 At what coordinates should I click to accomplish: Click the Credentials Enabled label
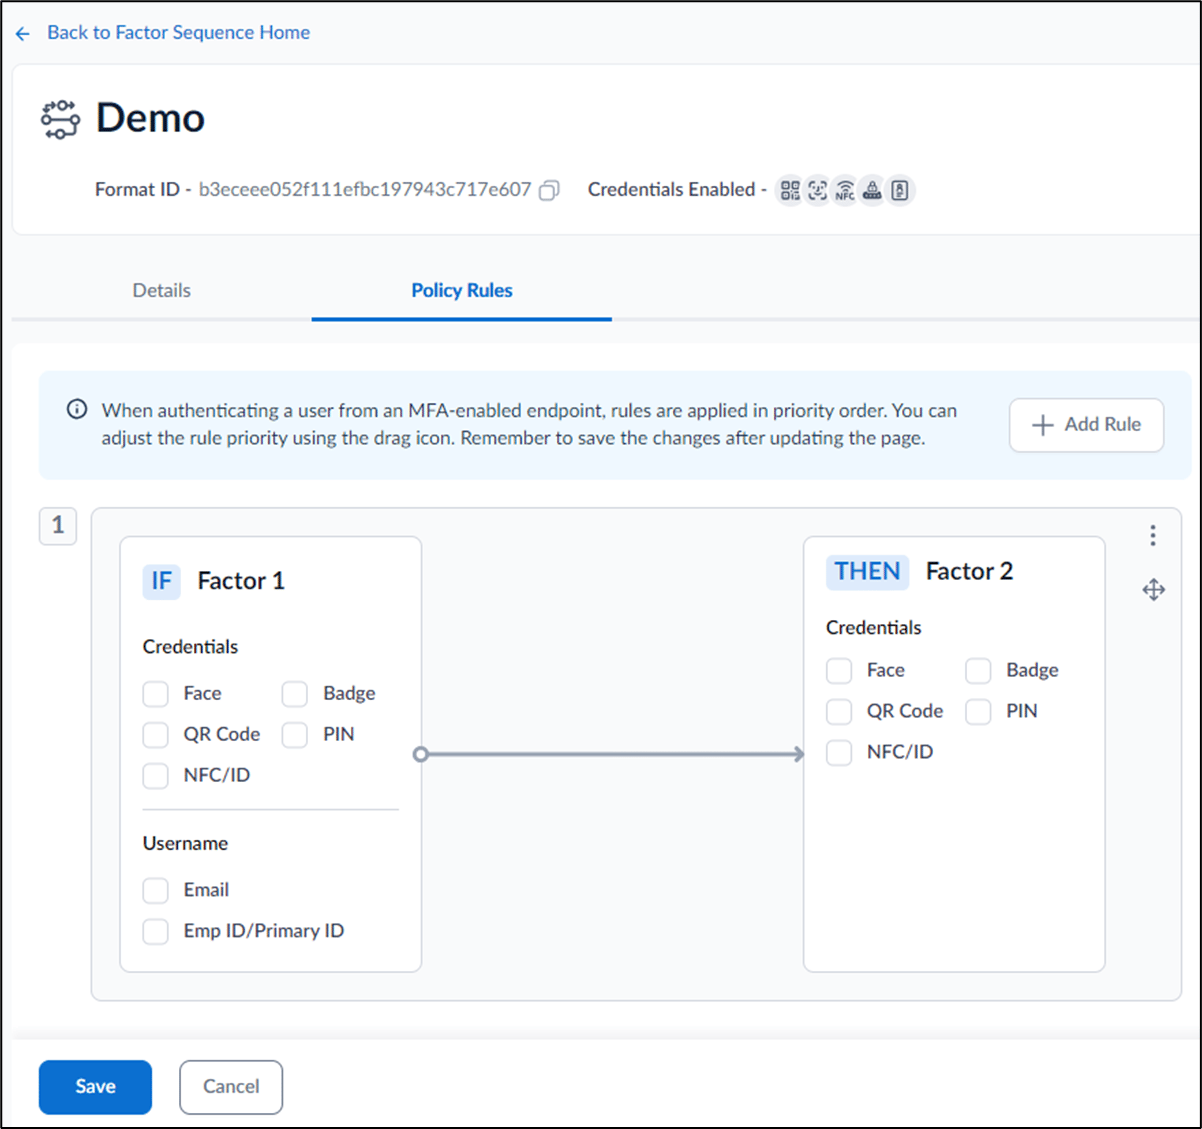click(x=677, y=189)
